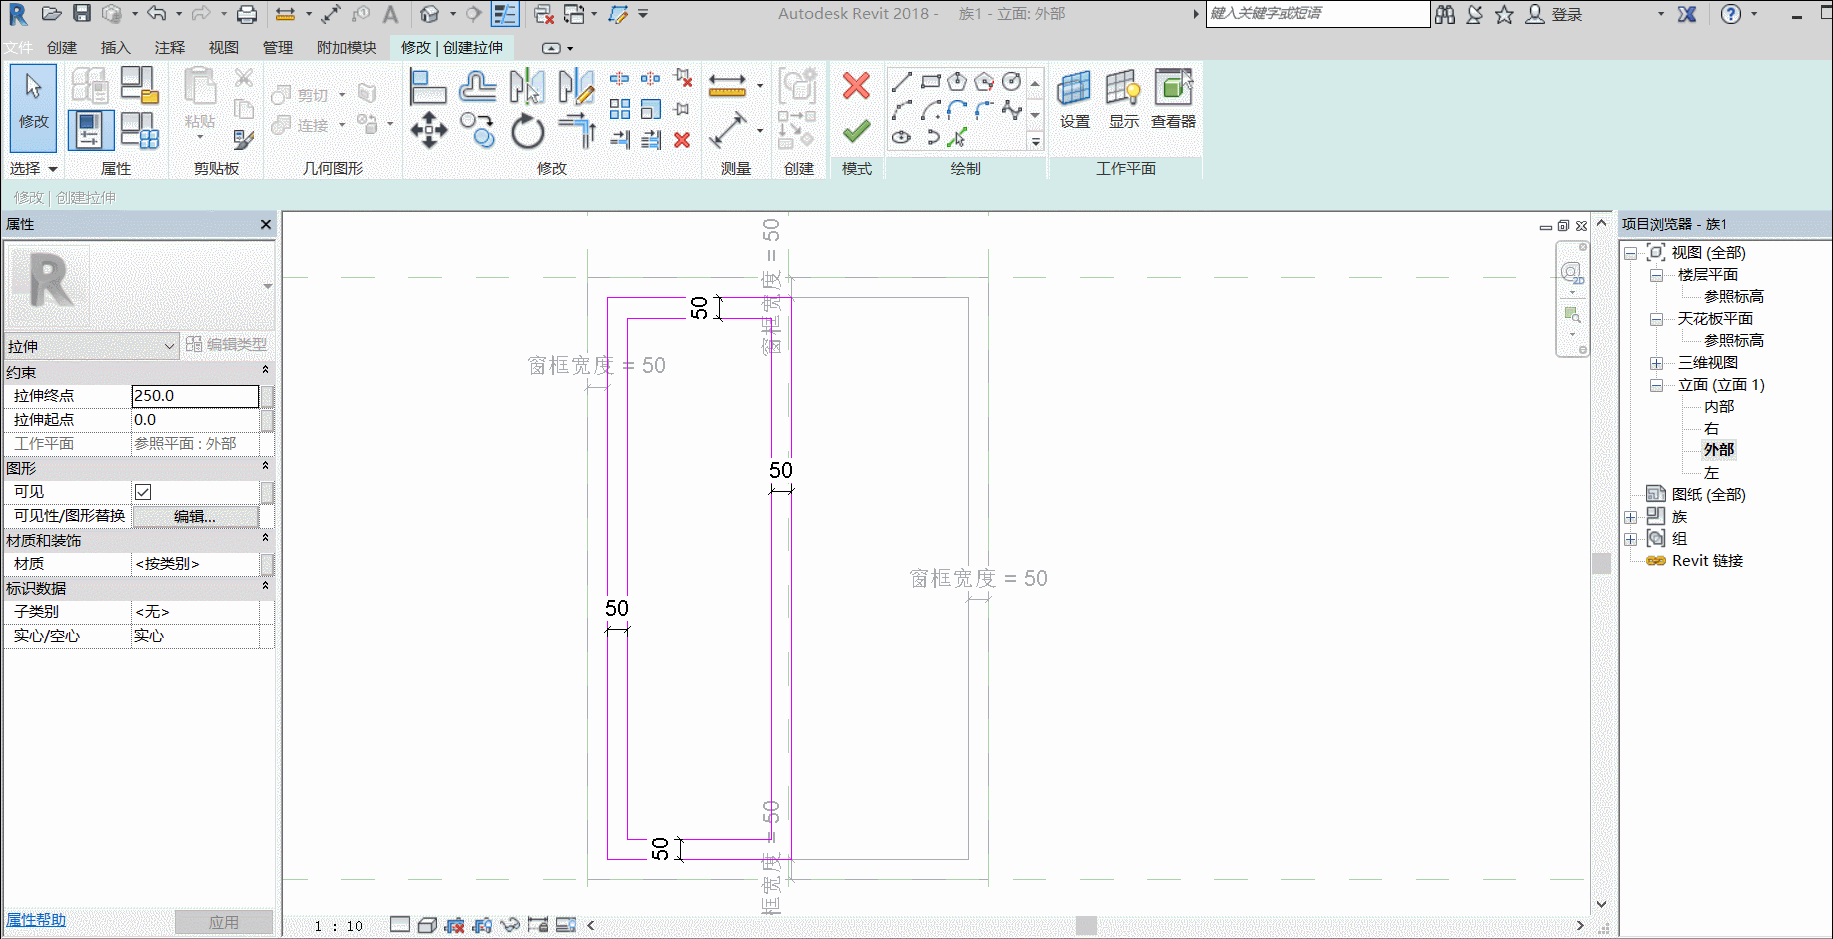Open the 插入 ribbon tab
This screenshot has width=1833, height=939.
[x=116, y=48]
